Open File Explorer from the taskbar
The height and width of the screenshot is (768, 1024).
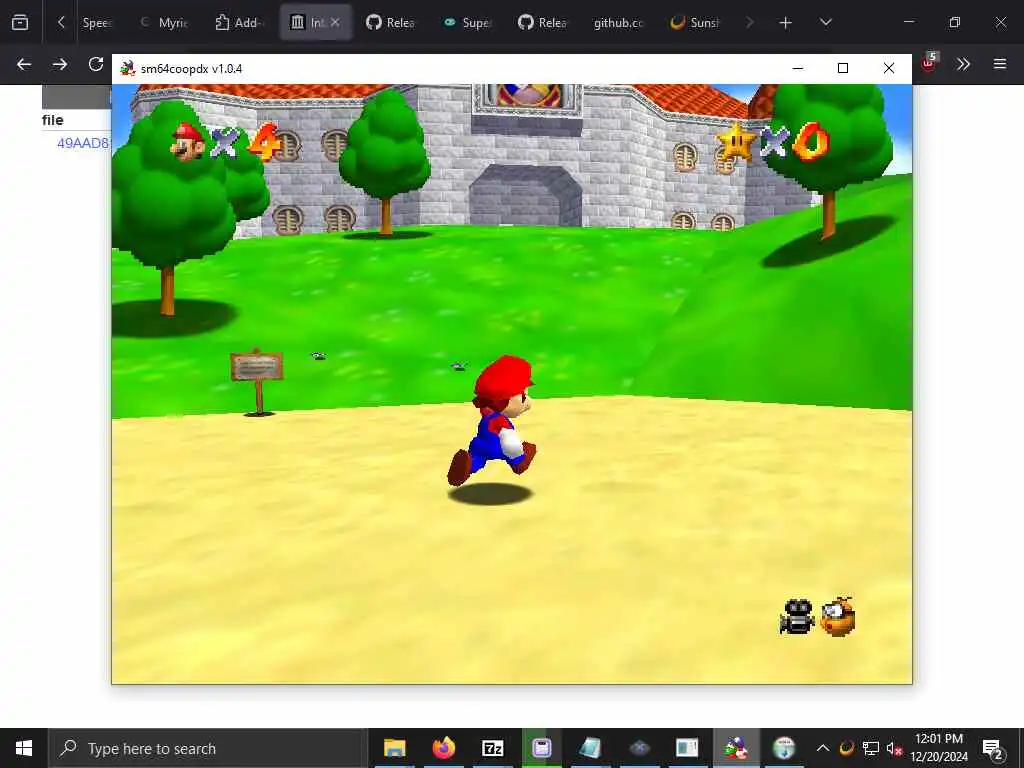(394, 748)
